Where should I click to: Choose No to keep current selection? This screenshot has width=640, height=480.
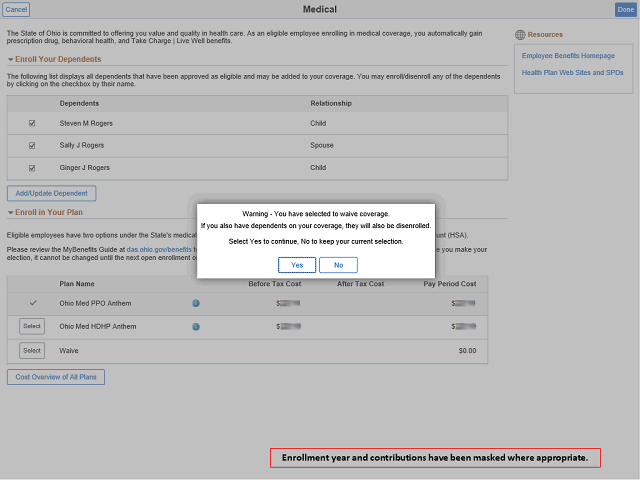click(x=338, y=265)
